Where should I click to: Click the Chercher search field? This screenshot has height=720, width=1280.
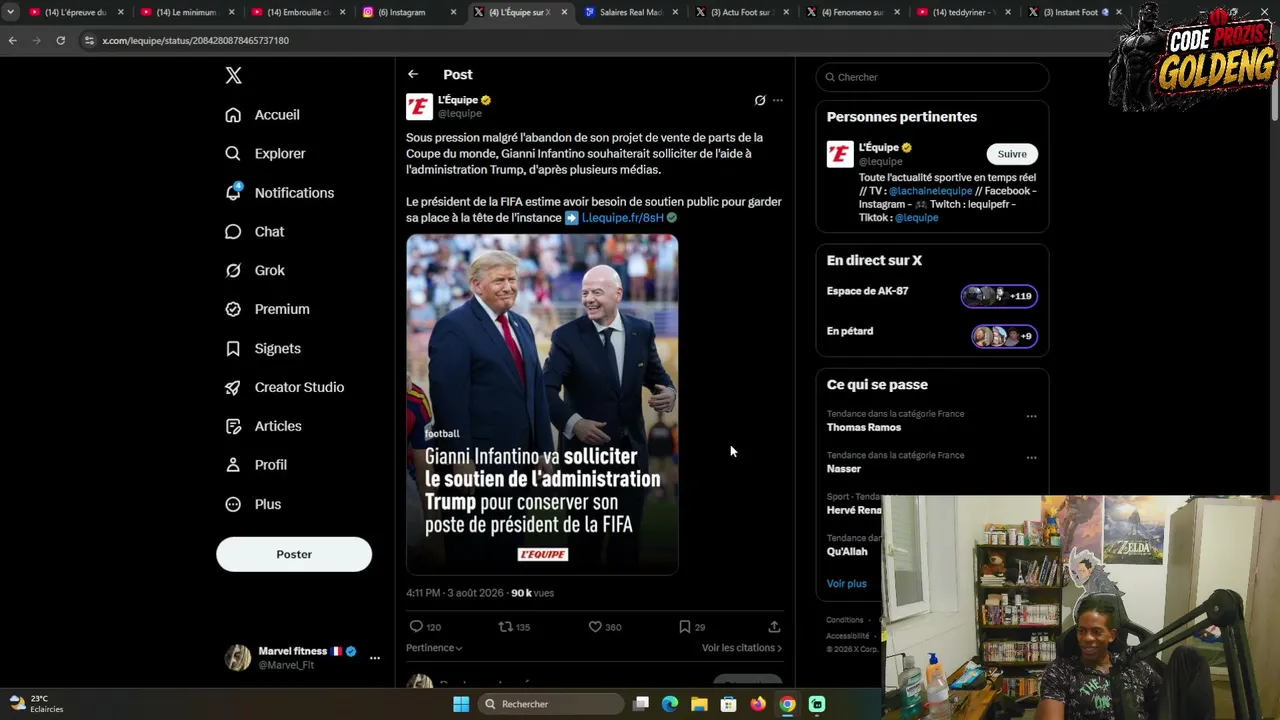coord(932,77)
